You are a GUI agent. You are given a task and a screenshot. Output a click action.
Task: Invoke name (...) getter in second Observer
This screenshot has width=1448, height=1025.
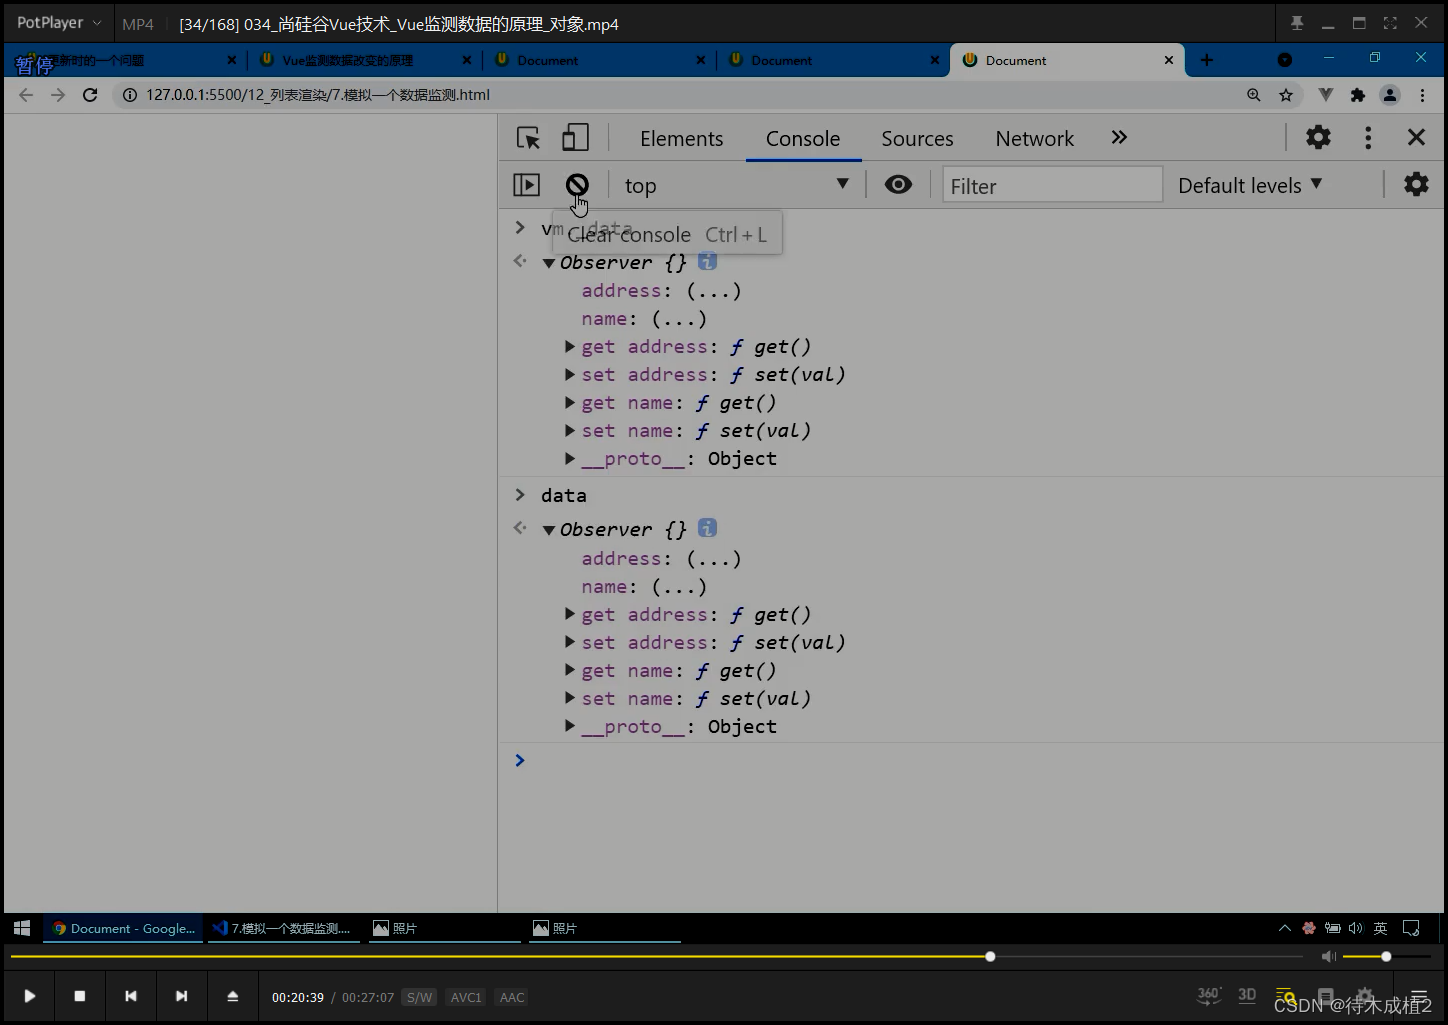click(679, 587)
